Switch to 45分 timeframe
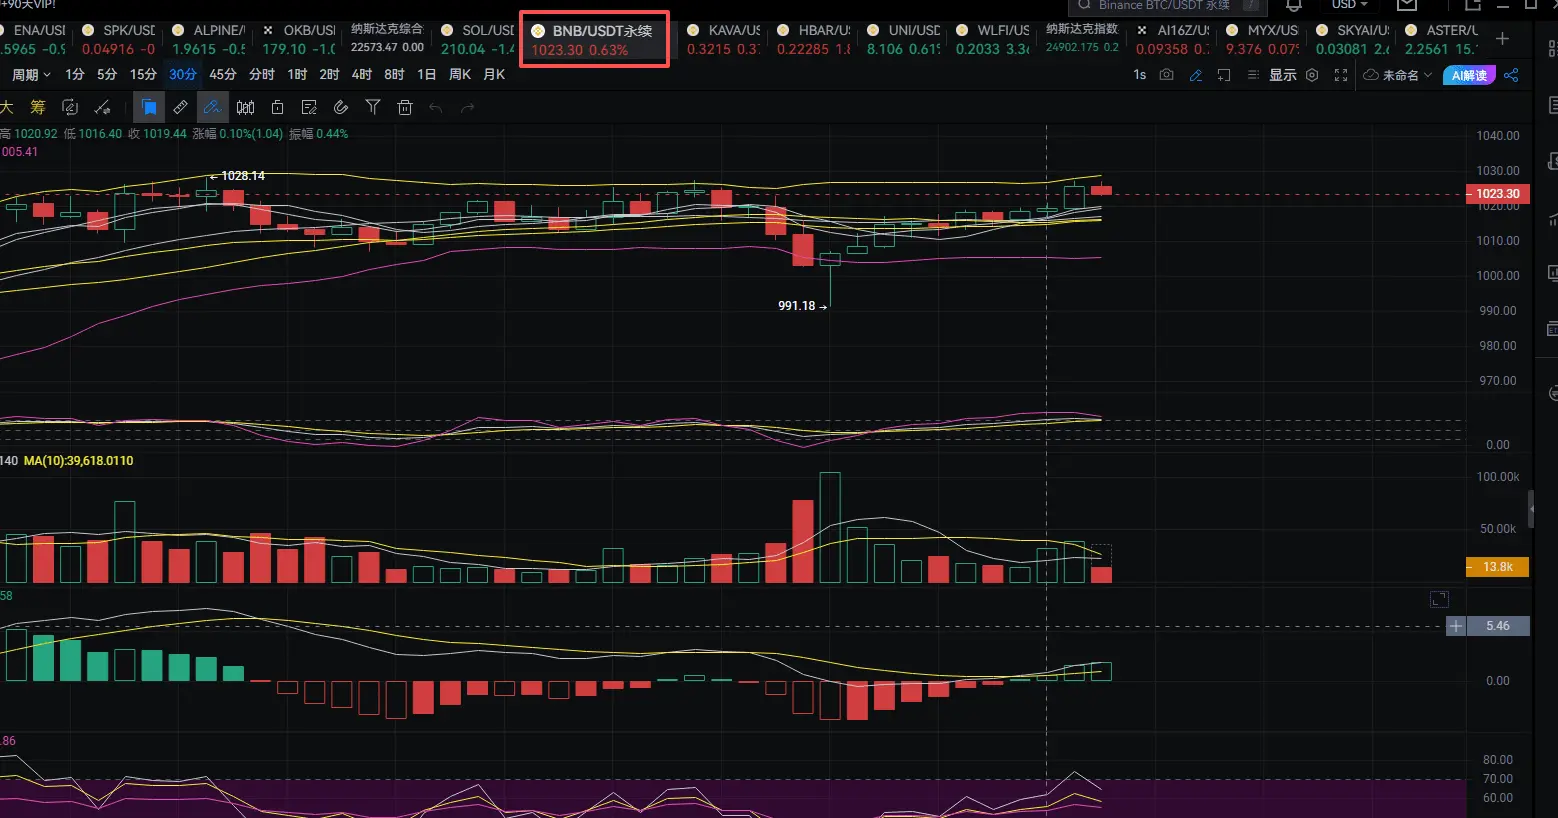This screenshot has height=818, width=1558. (222, 75)
